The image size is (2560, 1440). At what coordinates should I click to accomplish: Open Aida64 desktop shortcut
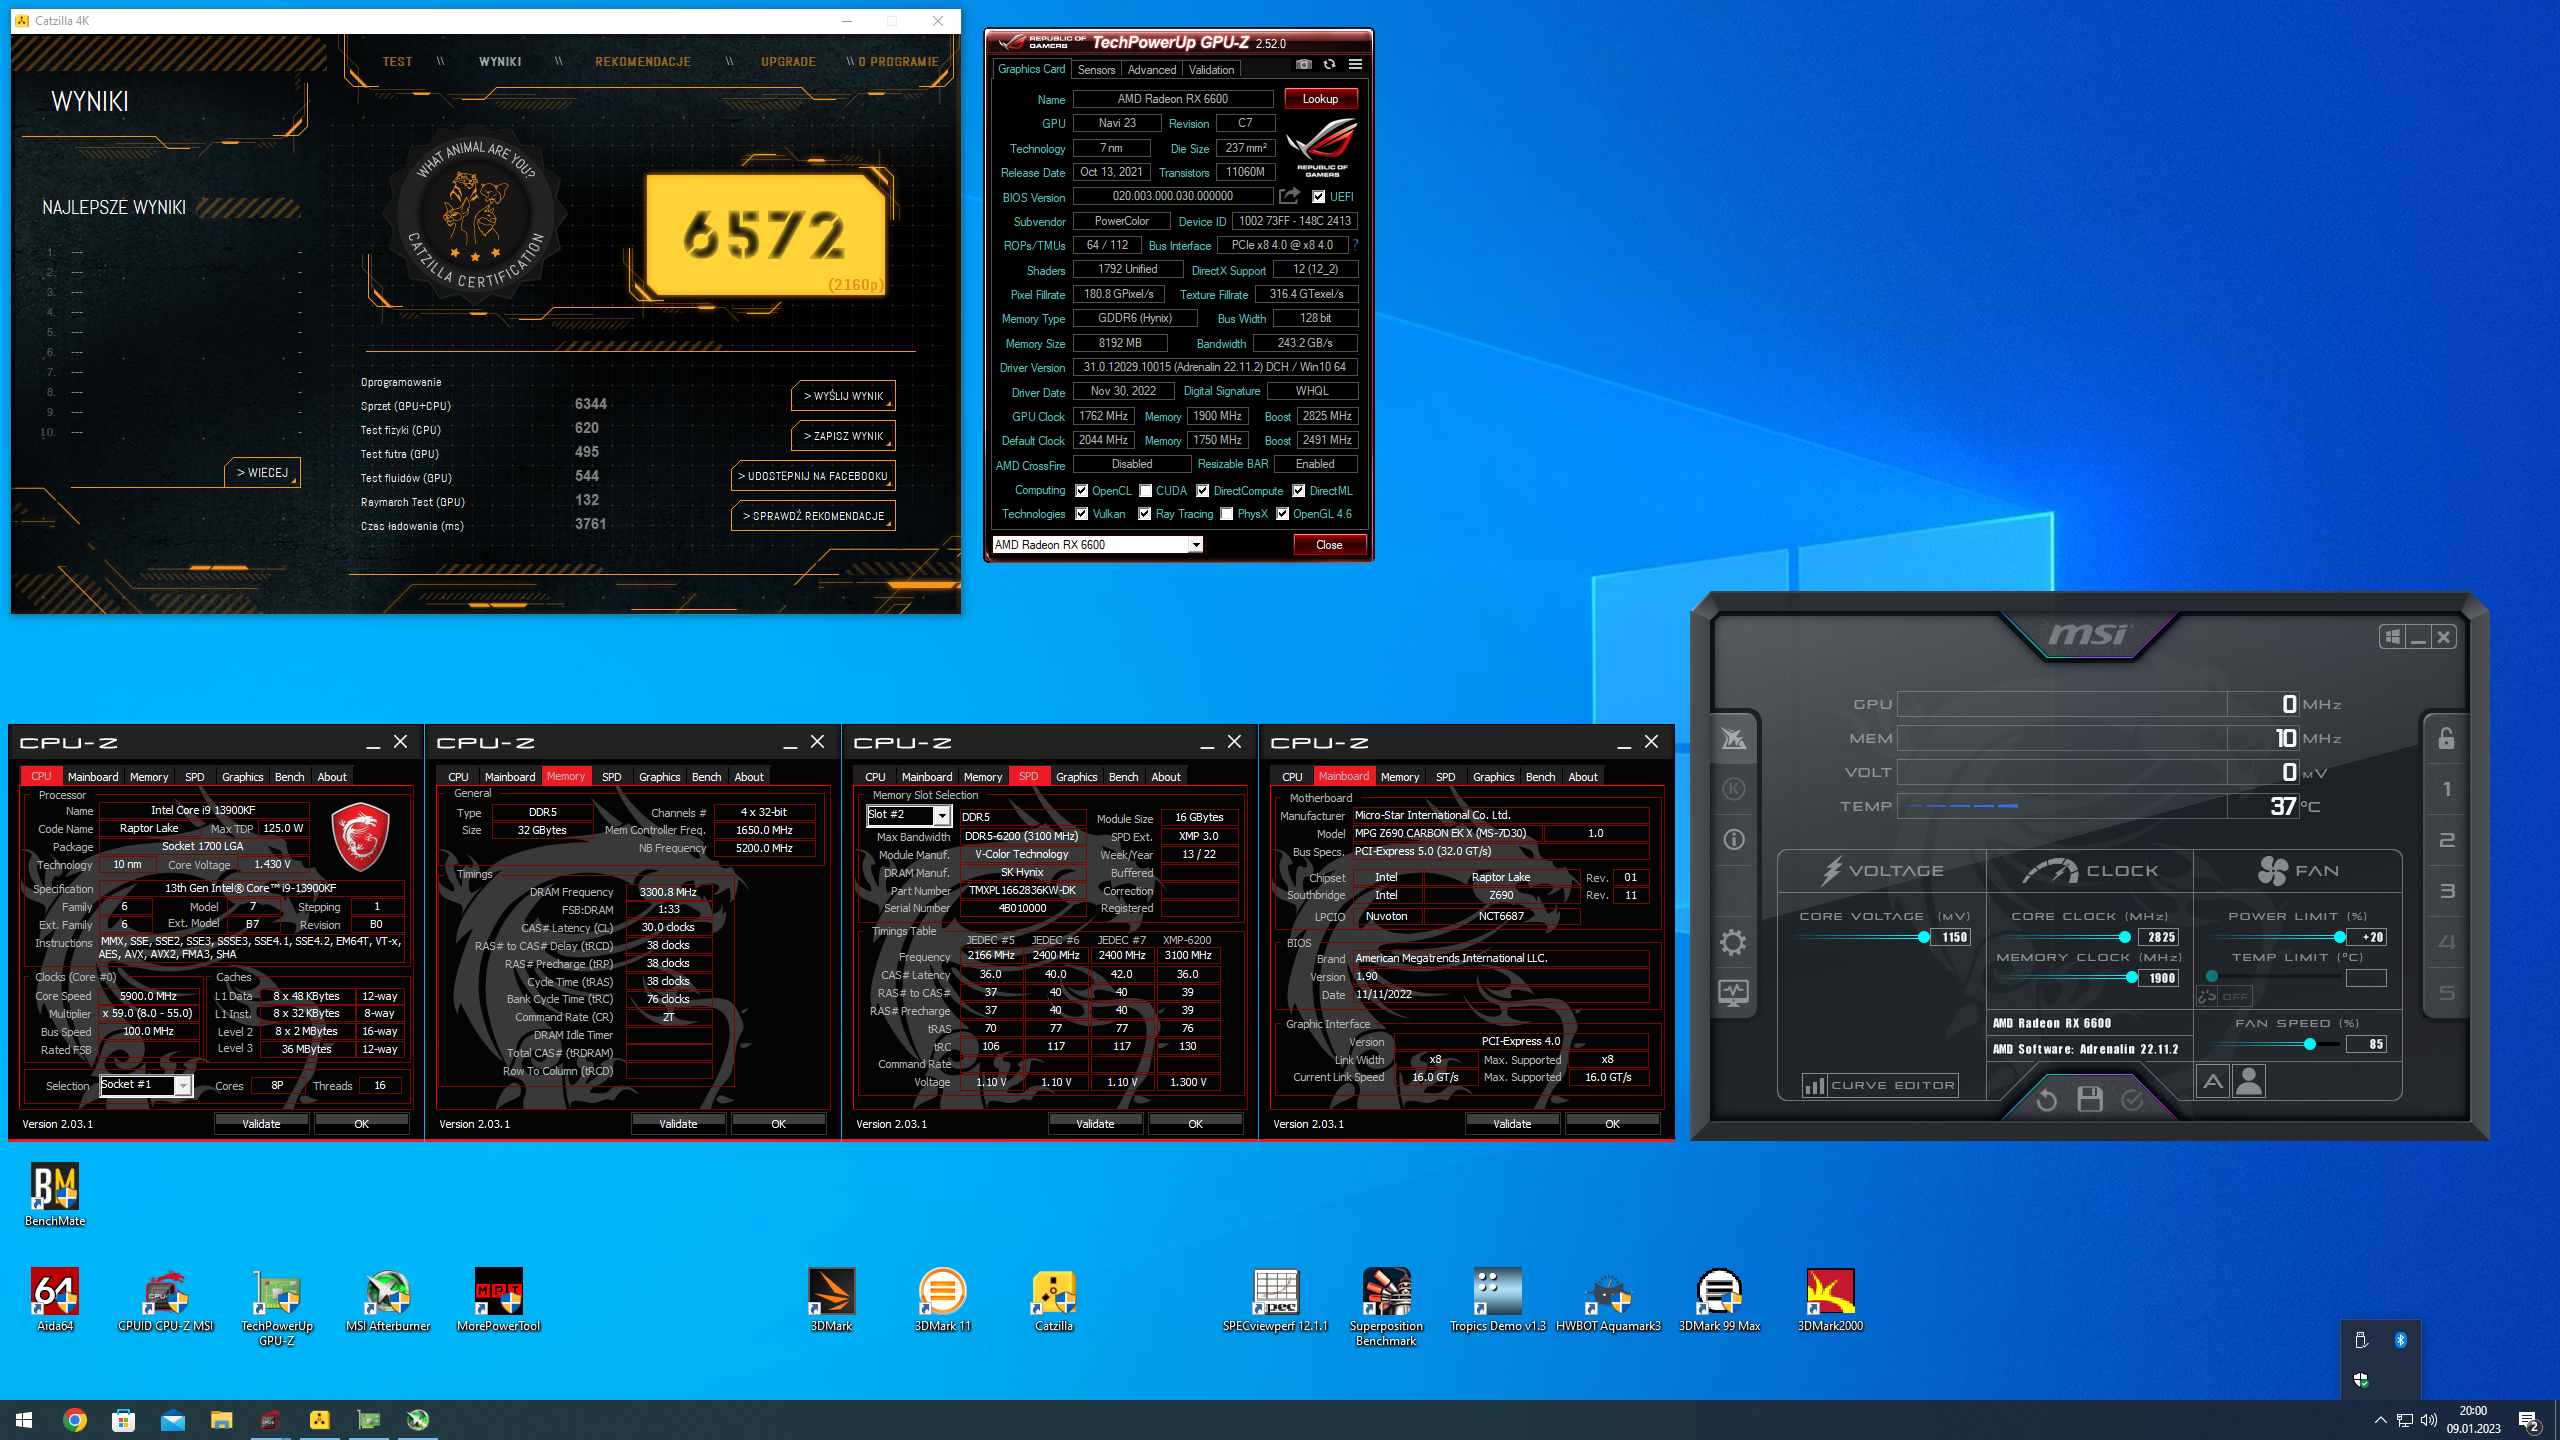(x=55, y=1300)
